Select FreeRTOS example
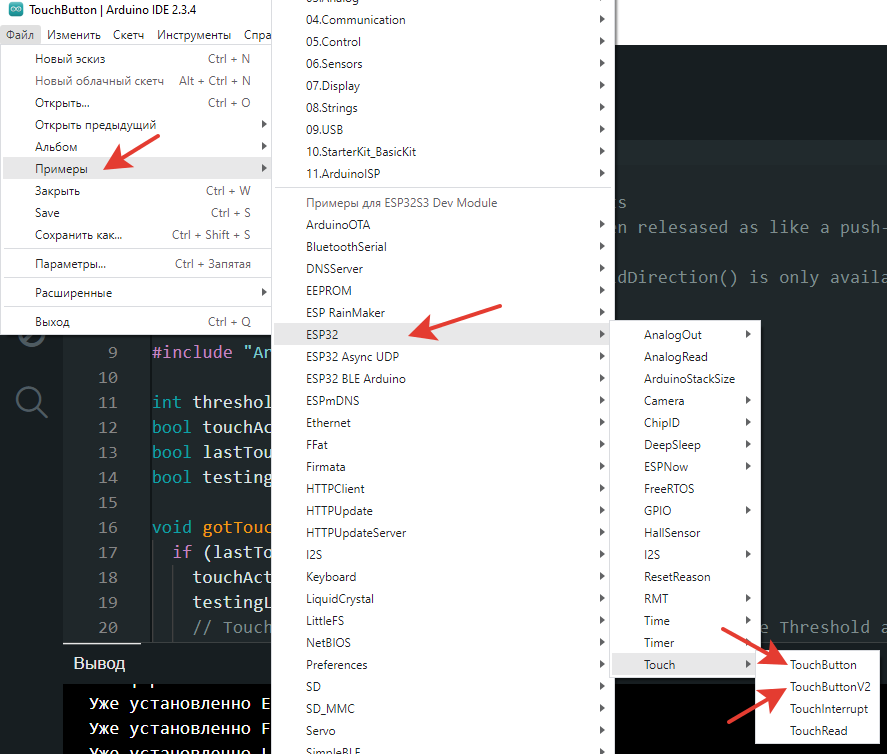 pos(685,489)
